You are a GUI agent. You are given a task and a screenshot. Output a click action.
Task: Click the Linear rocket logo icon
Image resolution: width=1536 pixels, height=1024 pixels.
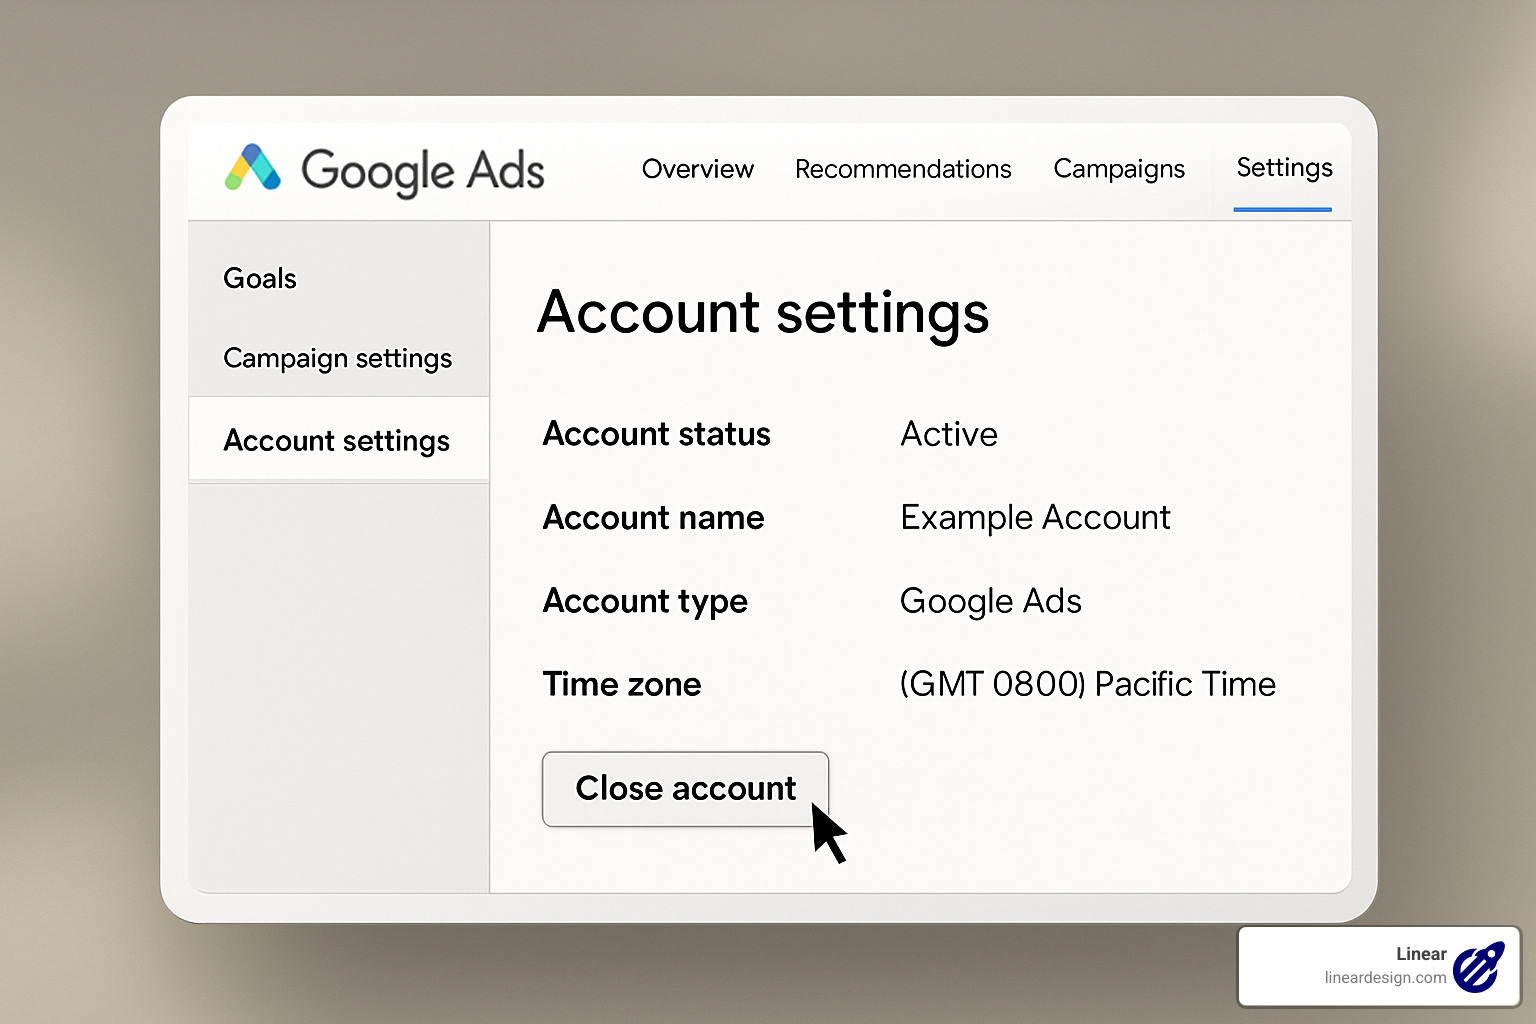(1478, 967)
